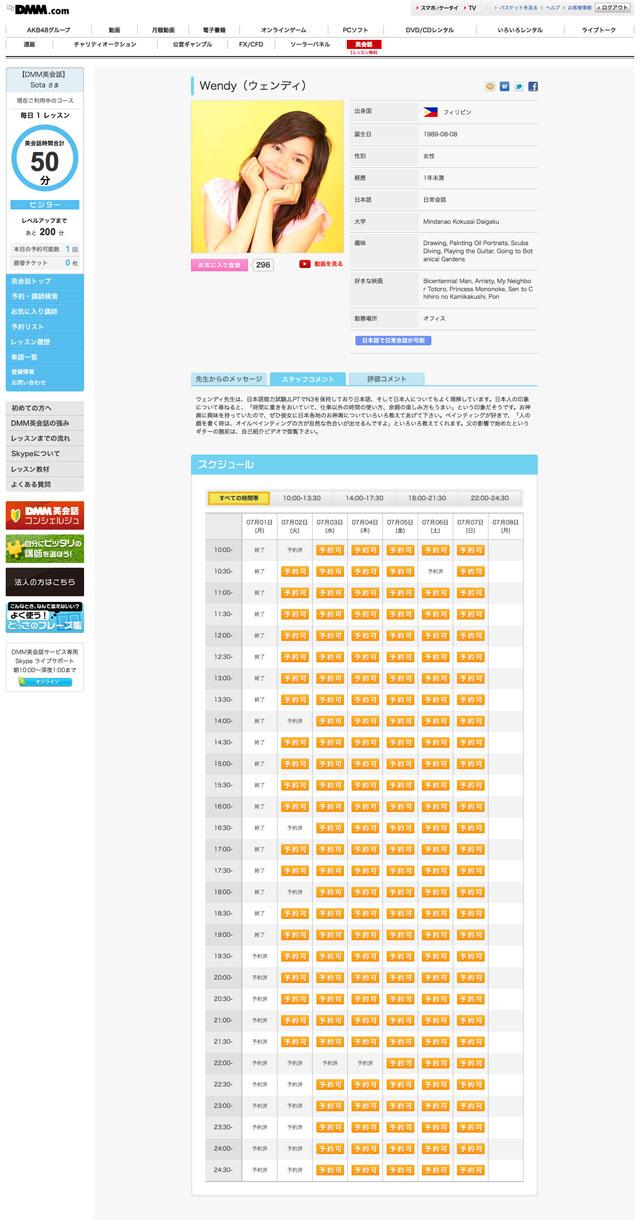The image size is (640, 1220).
Task: Open 予約・講師検索 in sidebar
Action: pos(45,297)
